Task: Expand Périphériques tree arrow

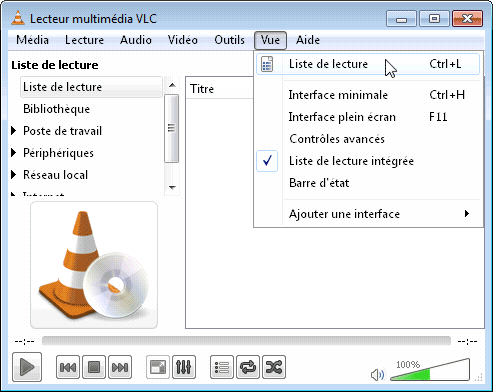Action: point(13,153)
